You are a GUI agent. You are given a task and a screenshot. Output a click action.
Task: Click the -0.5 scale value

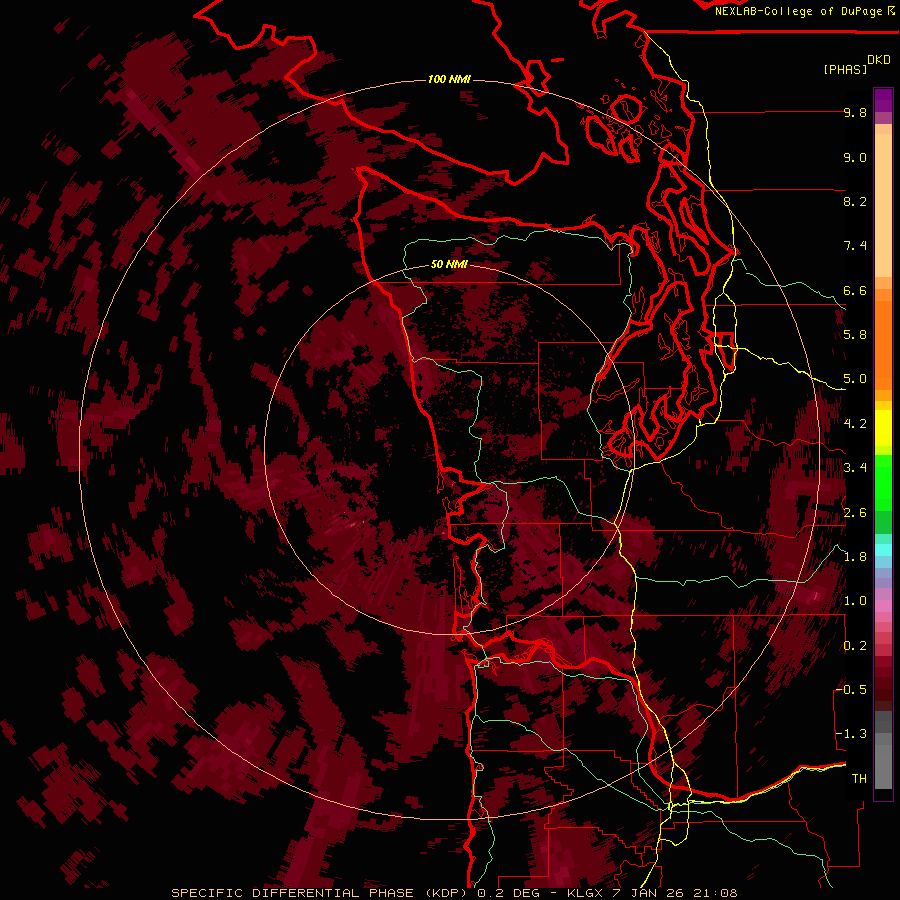(x=852, y=690)
